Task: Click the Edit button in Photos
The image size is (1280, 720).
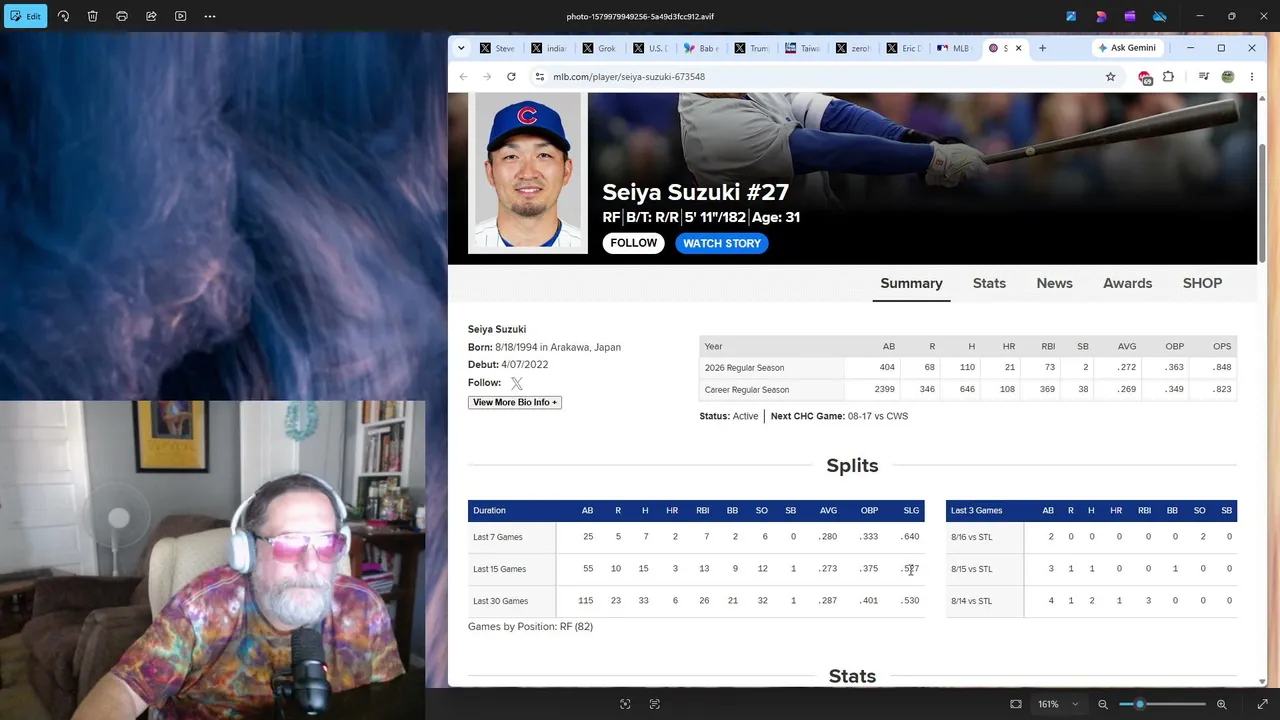Action: 24,16
